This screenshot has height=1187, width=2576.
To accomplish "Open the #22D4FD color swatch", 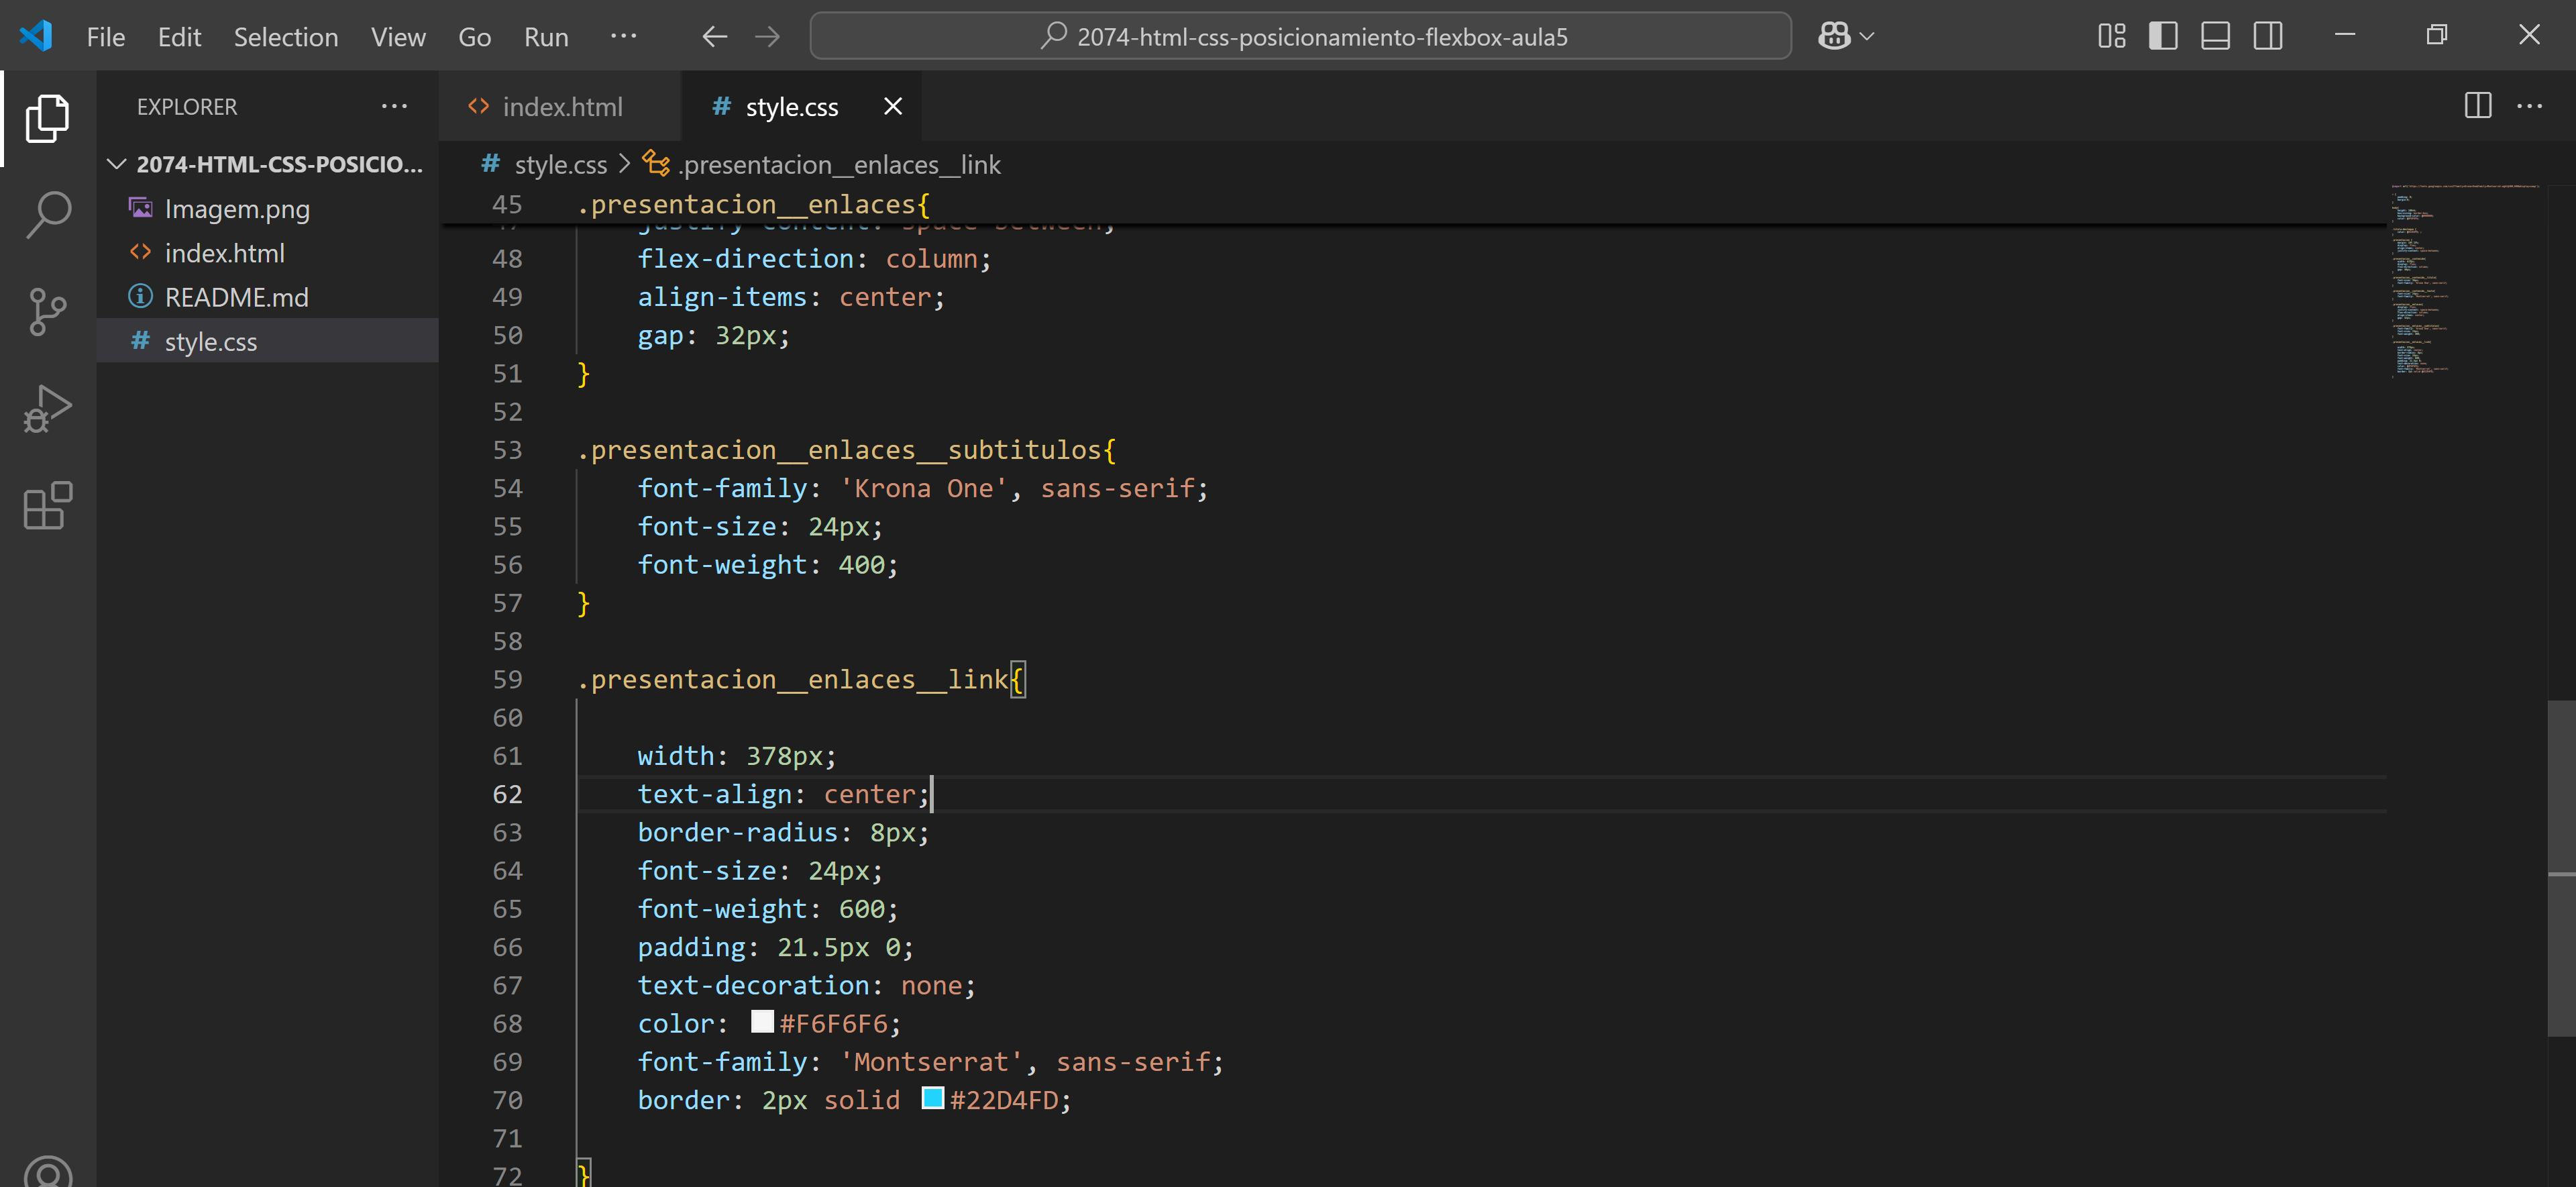I will pyautogui.click(x=932, y=1098).
